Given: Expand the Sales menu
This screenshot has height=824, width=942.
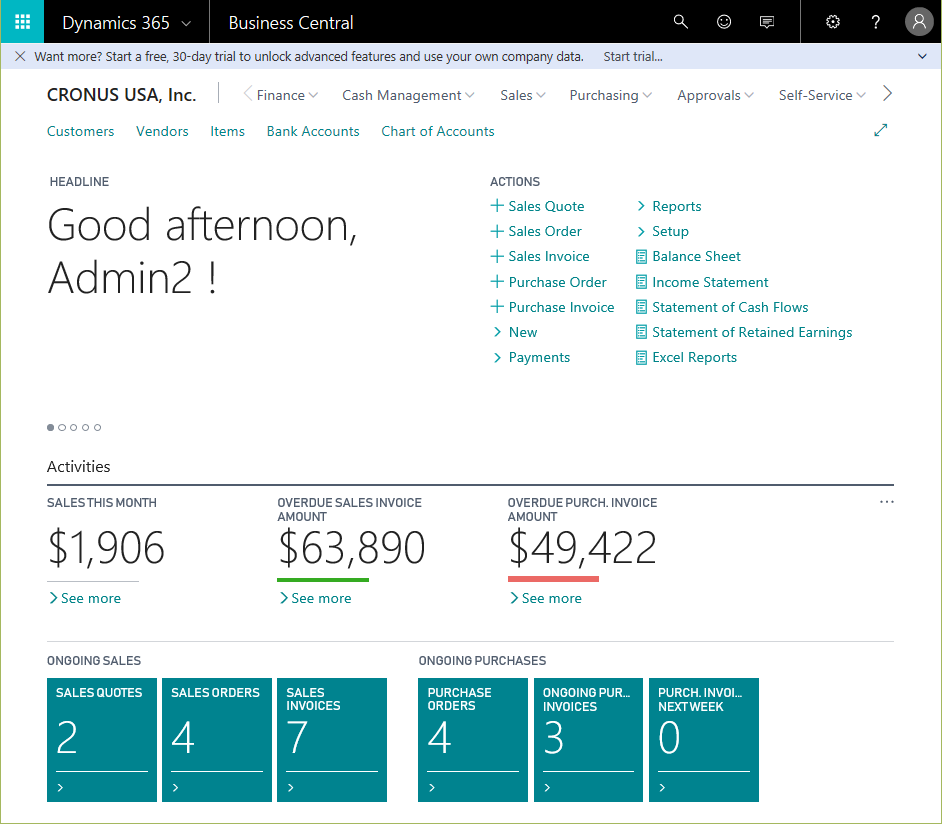Looking at the screenshot, I should [x=523, y=95].
